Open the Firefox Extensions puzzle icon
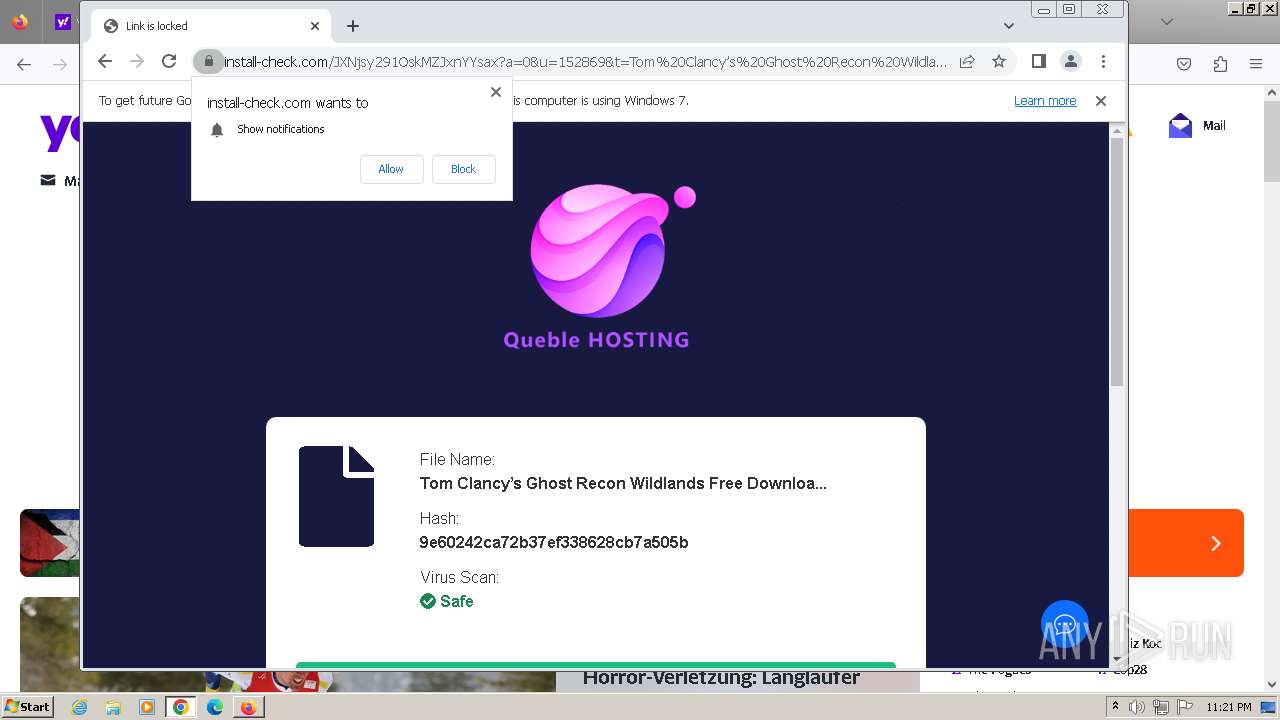 point(1220,64)
